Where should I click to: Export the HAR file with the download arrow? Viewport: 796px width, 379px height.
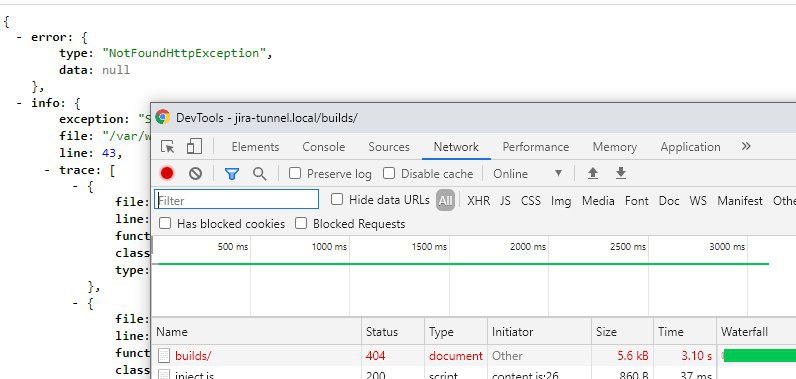coord(620,174)
